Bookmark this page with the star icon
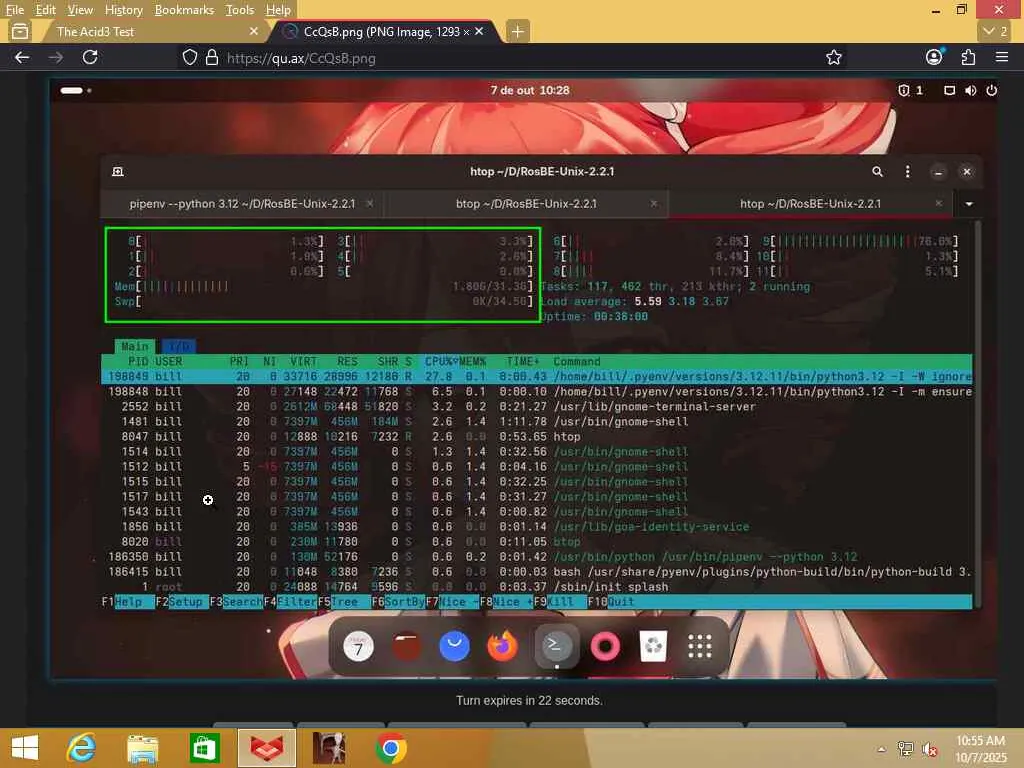1024x768 pixels. (x=833, y=57)
